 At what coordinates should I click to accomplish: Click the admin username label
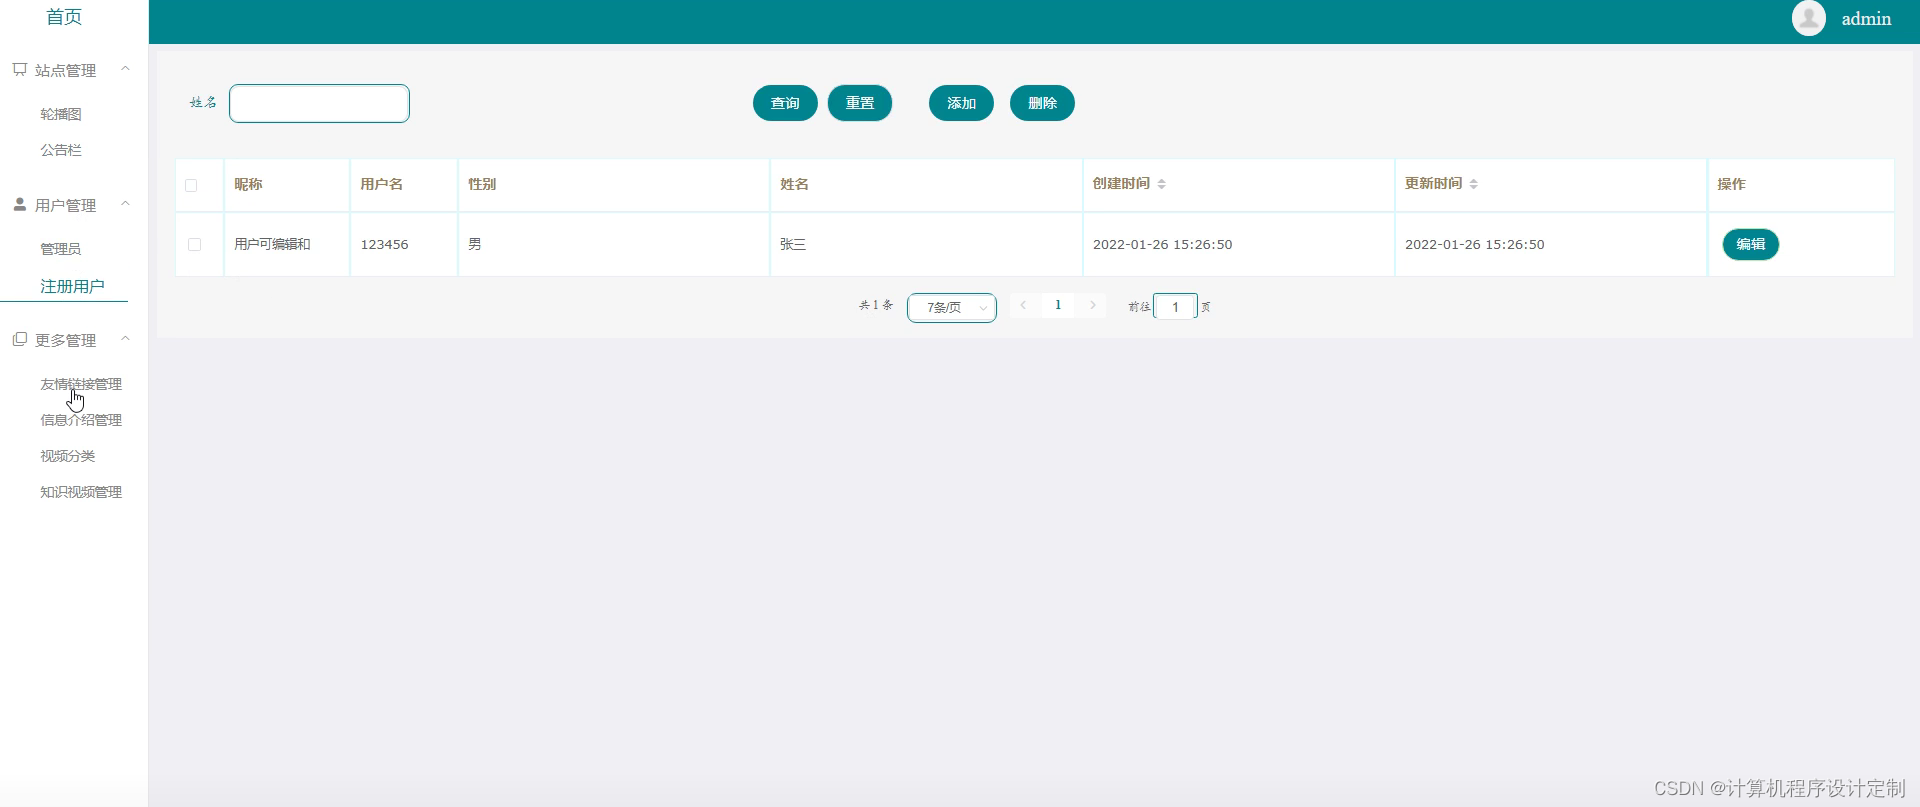point(1866,19)
